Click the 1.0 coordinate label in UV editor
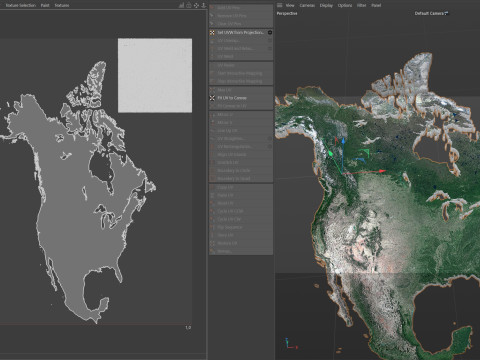 tap(188, 328)
